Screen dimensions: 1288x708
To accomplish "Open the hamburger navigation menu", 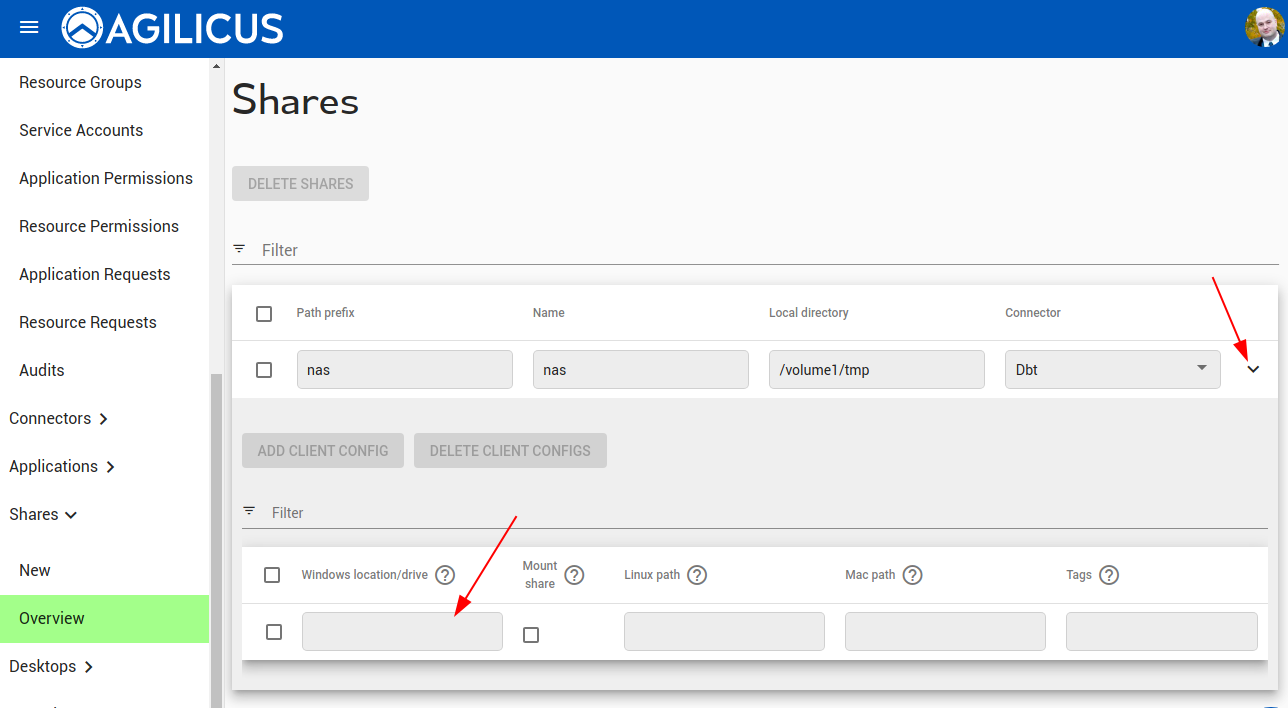I will coord(29,28).
